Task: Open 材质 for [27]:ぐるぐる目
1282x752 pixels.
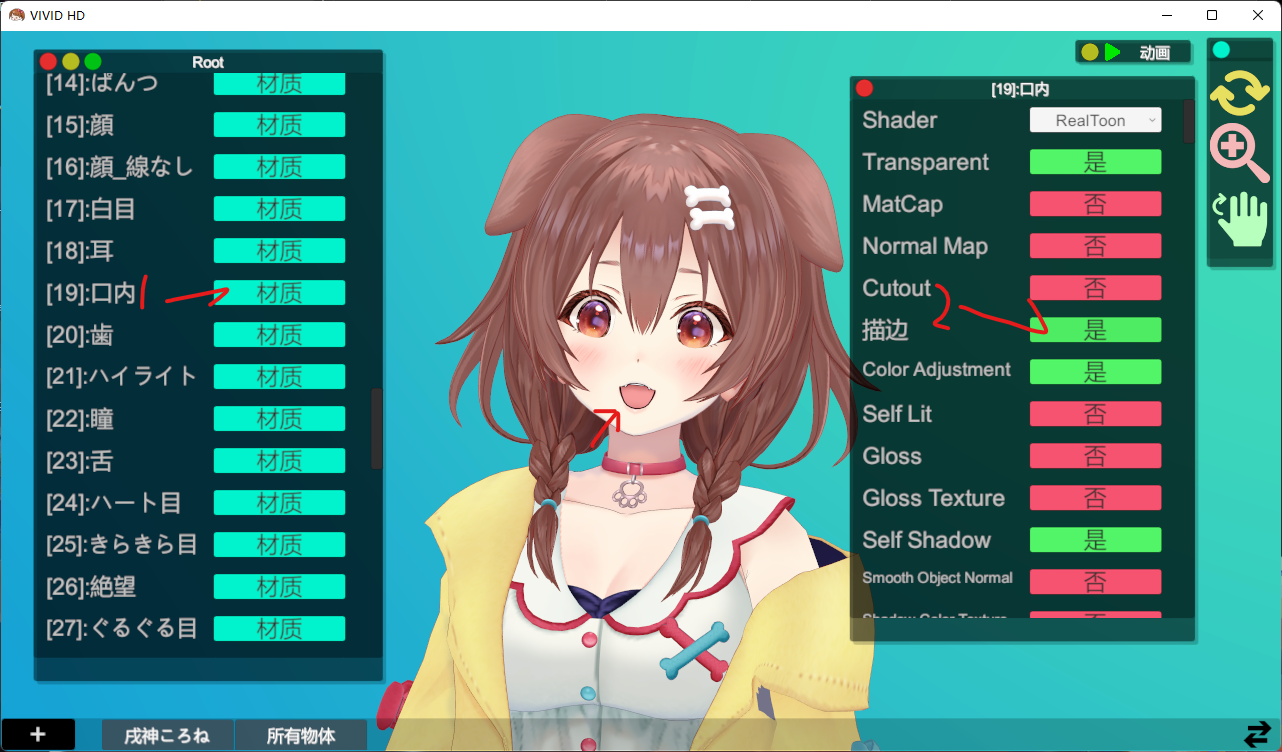Action: tap(279, 629)
